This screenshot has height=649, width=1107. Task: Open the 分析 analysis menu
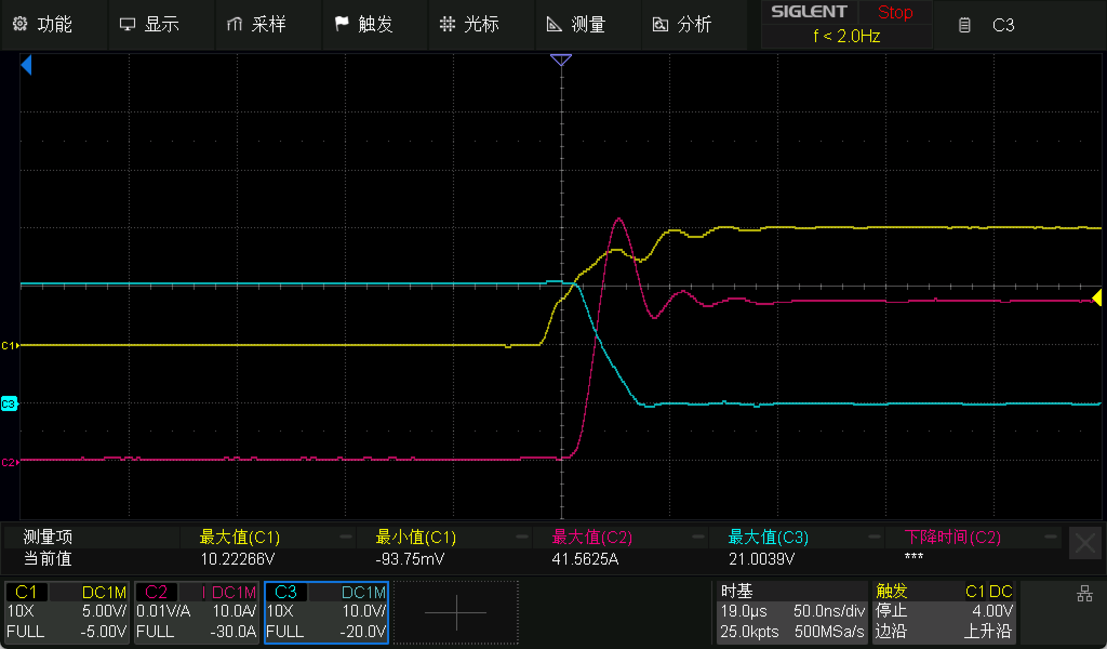[682, 24]
